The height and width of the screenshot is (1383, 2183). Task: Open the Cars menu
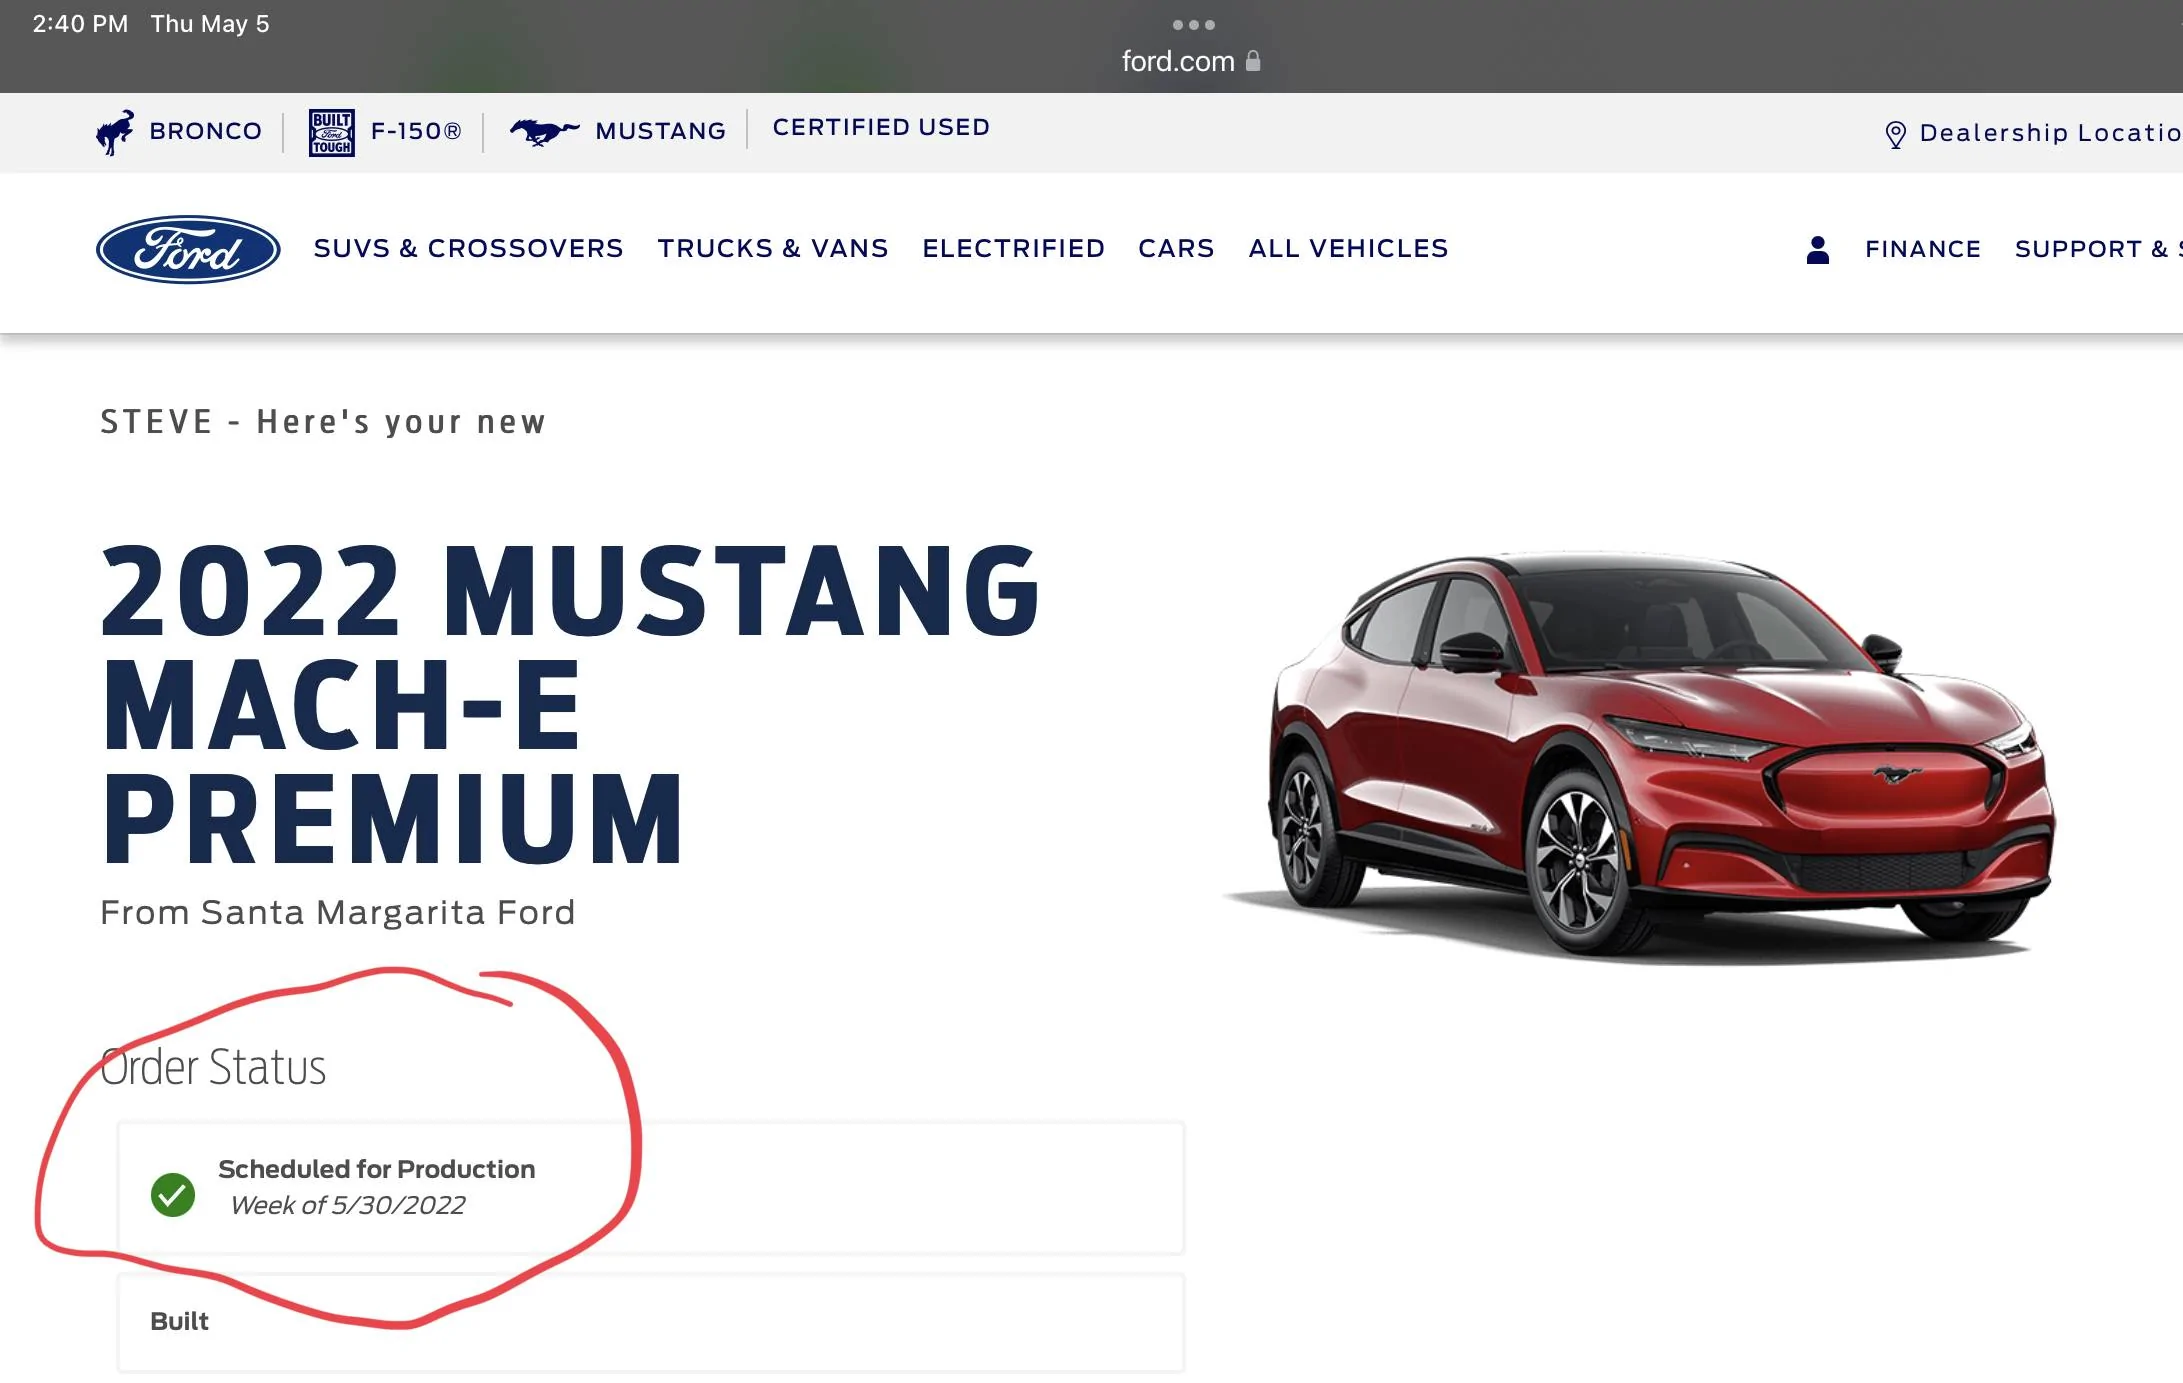1176,248
